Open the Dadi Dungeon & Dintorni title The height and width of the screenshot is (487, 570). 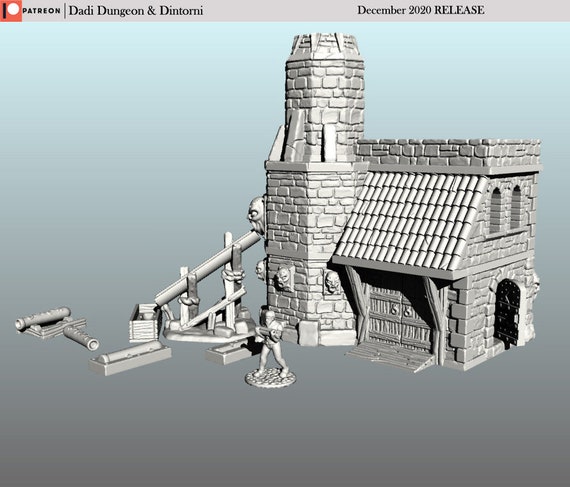[x=136, y=11]
